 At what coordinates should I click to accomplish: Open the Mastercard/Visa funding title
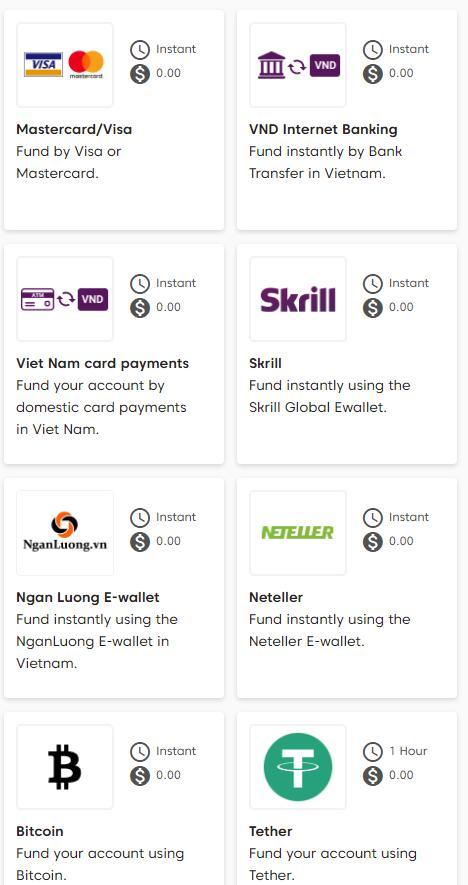[74, 129]
